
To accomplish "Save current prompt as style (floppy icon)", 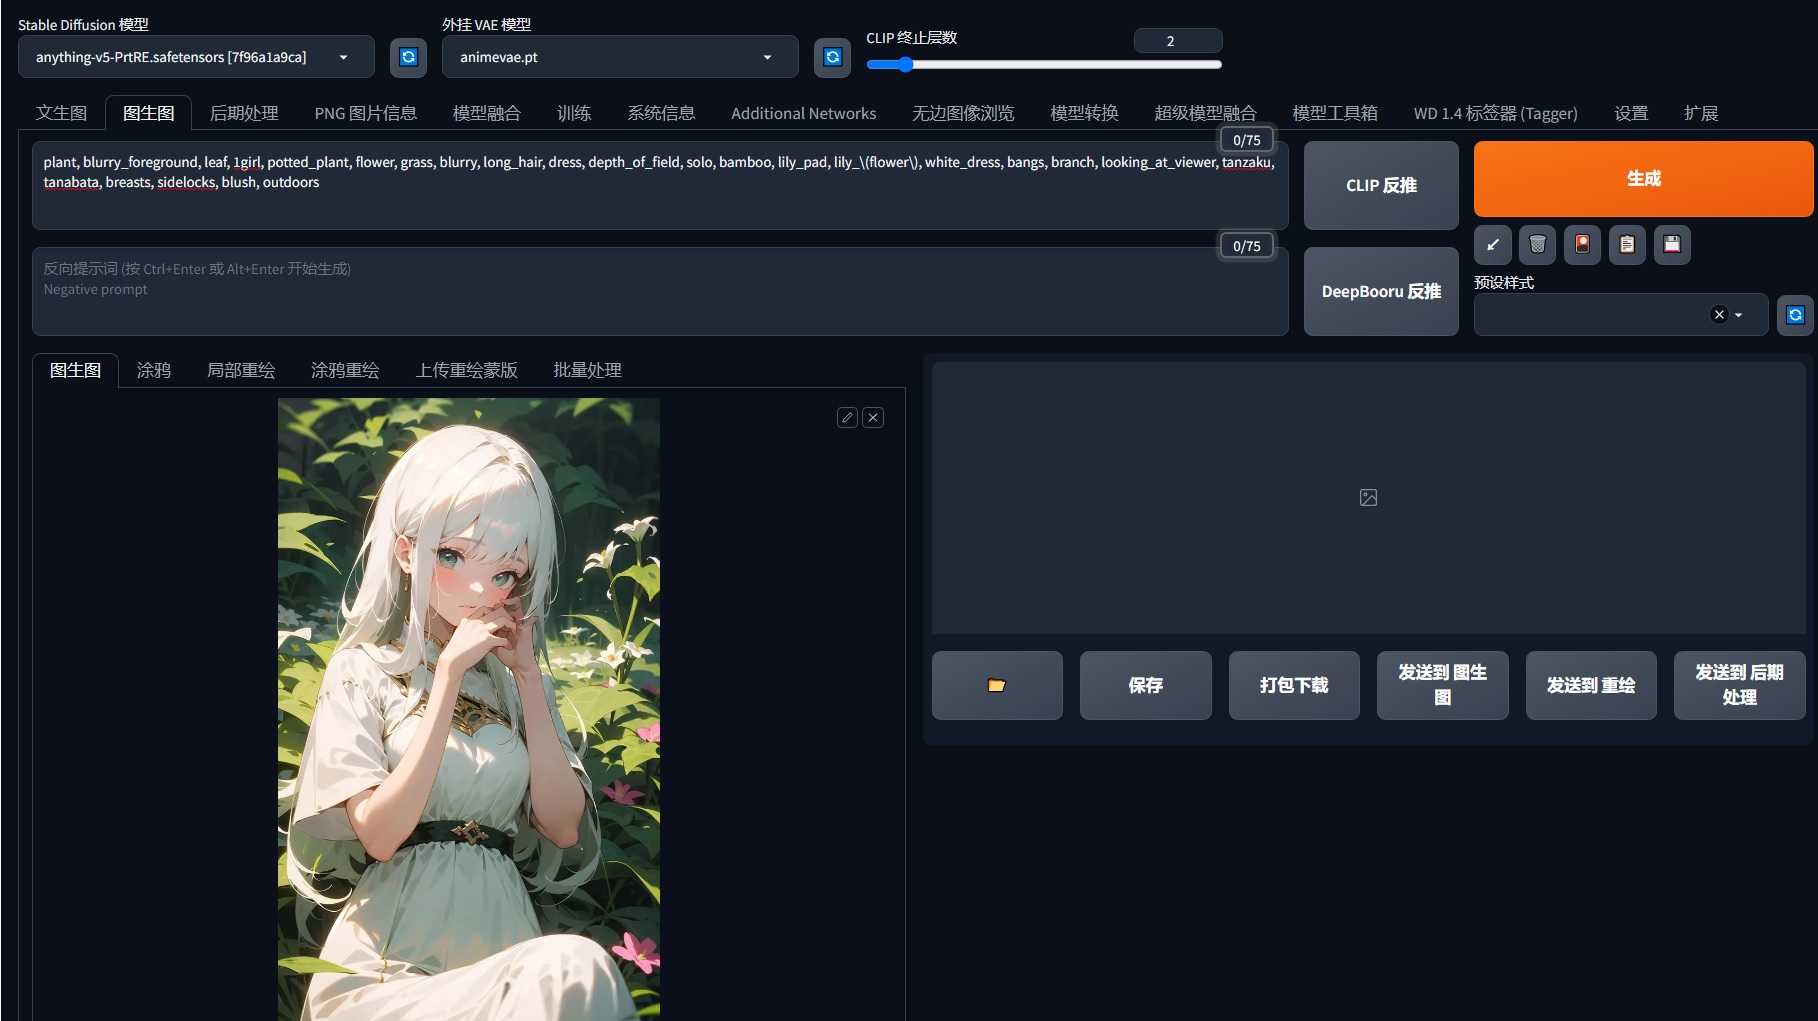I will 1672,244.
